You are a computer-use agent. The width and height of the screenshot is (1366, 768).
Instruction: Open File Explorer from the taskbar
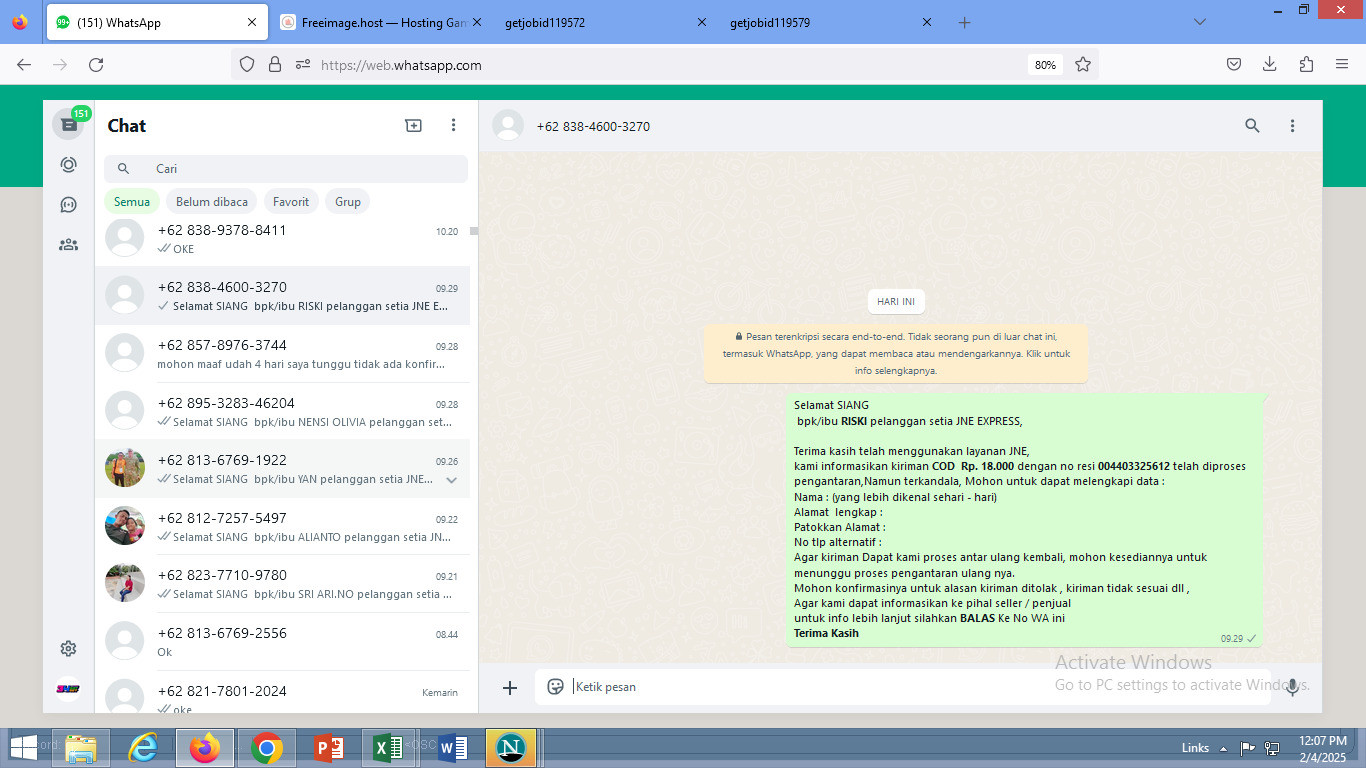81,748
